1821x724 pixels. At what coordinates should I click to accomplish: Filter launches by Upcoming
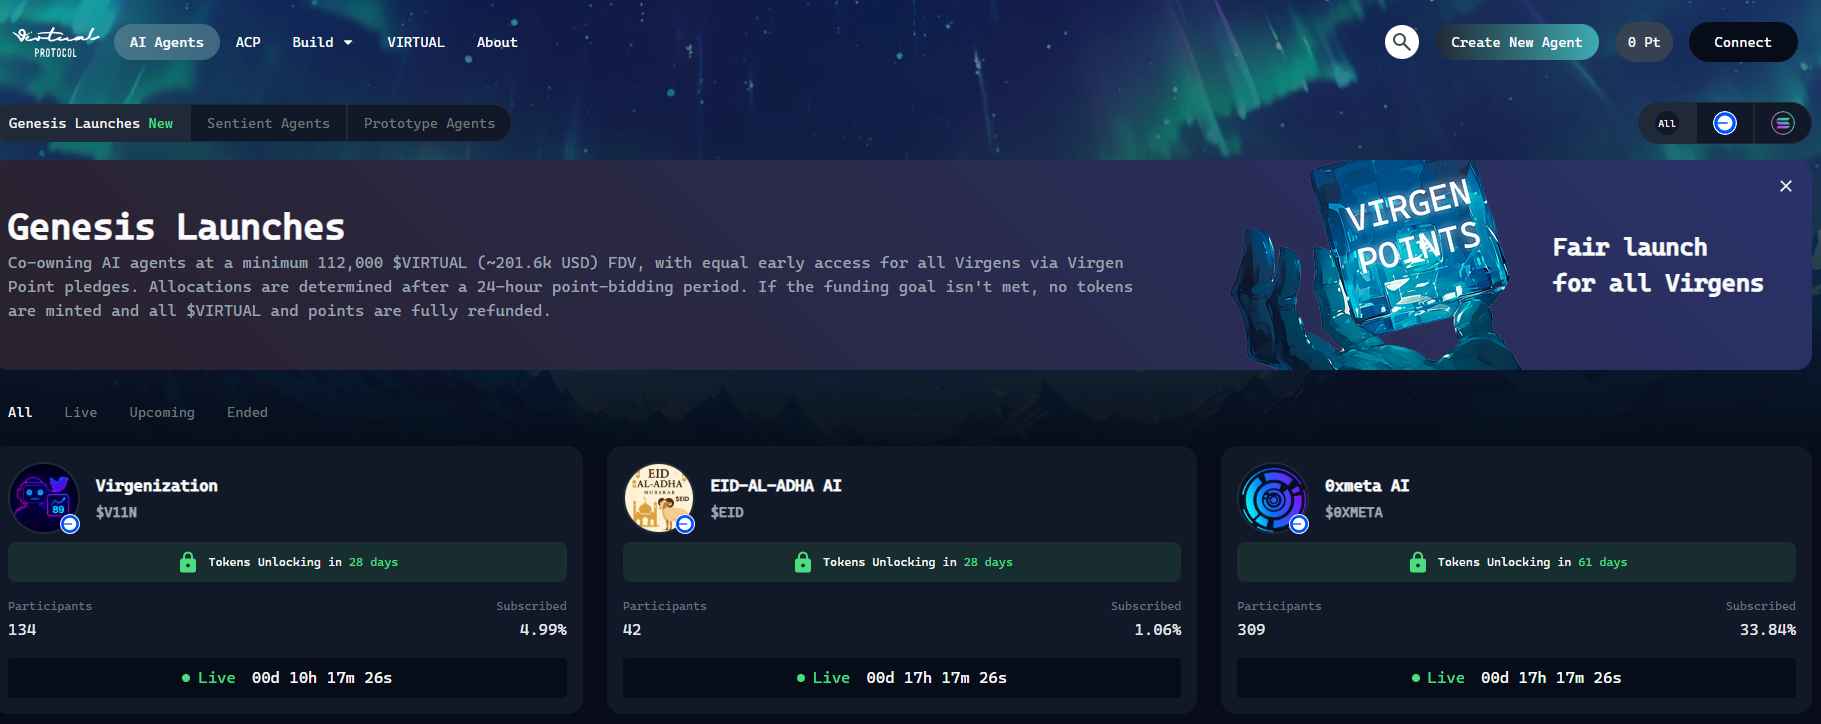point(162,412)
